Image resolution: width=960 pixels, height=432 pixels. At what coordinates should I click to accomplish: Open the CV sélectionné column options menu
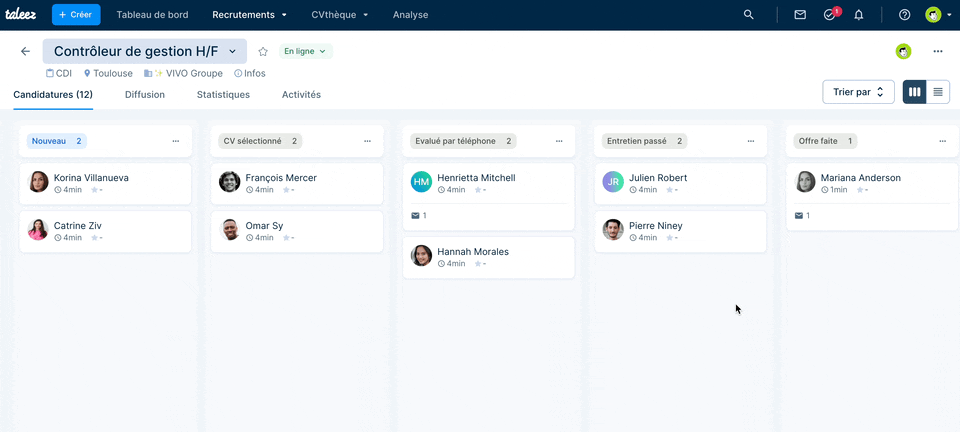coord(367,141)
